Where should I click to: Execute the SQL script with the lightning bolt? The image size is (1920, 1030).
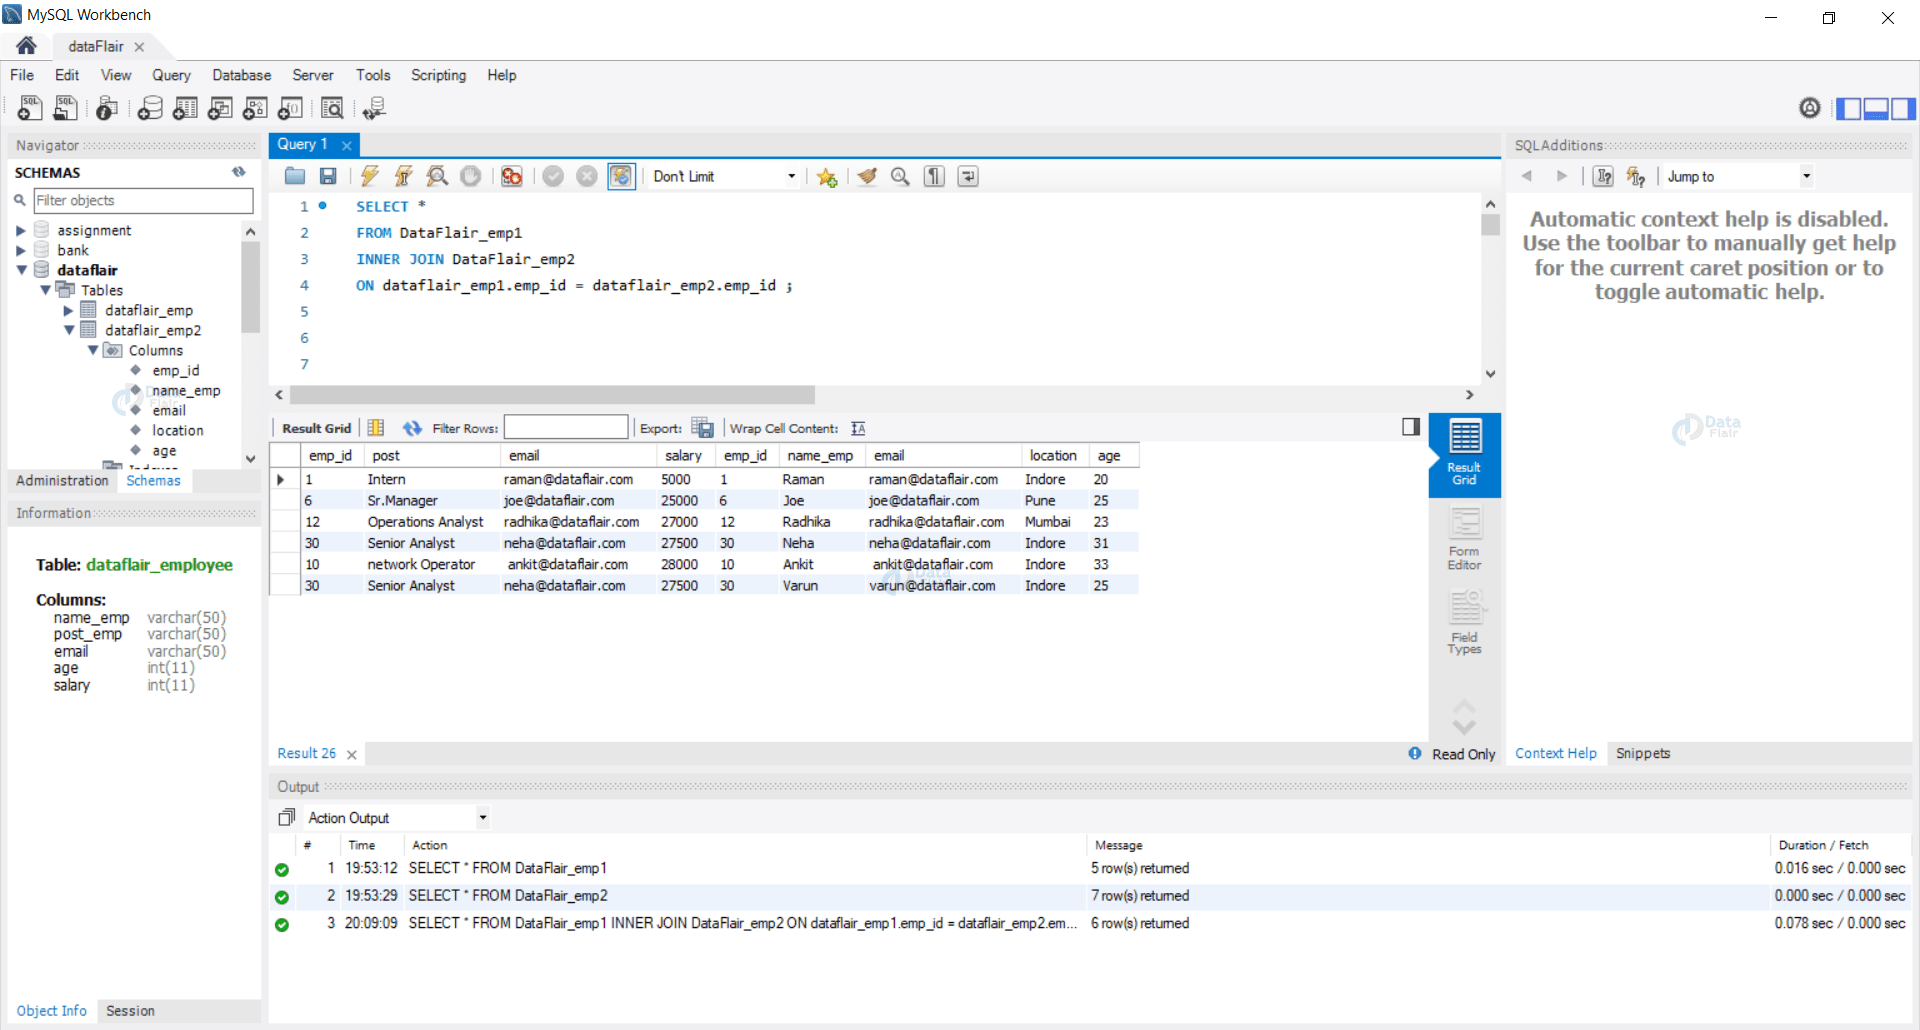[x=370, y=176]
